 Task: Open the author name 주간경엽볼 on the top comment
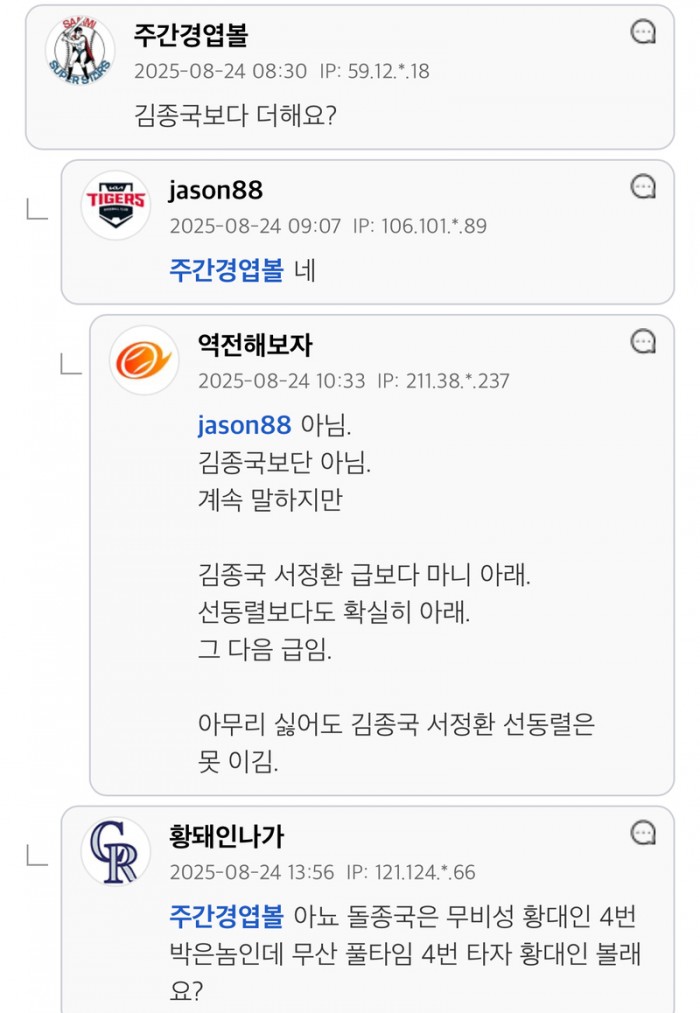point(191,36)
